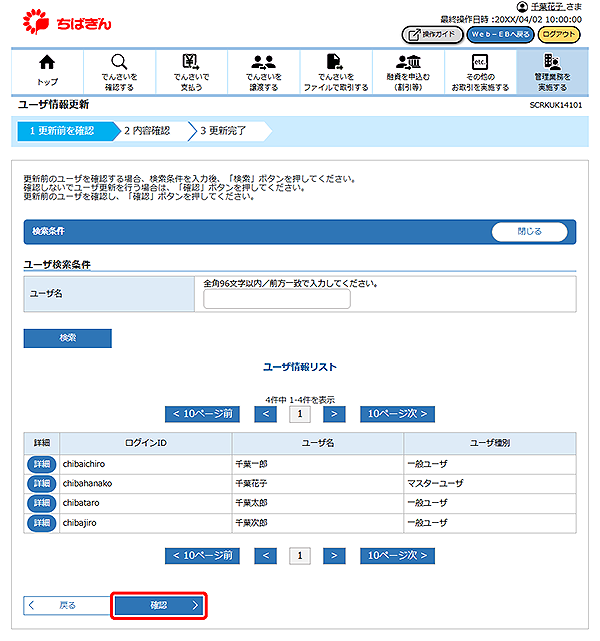Screen dimensions: 600x641
Task: Log out with the ログアウト button
Action: click(x=558, y=35)
